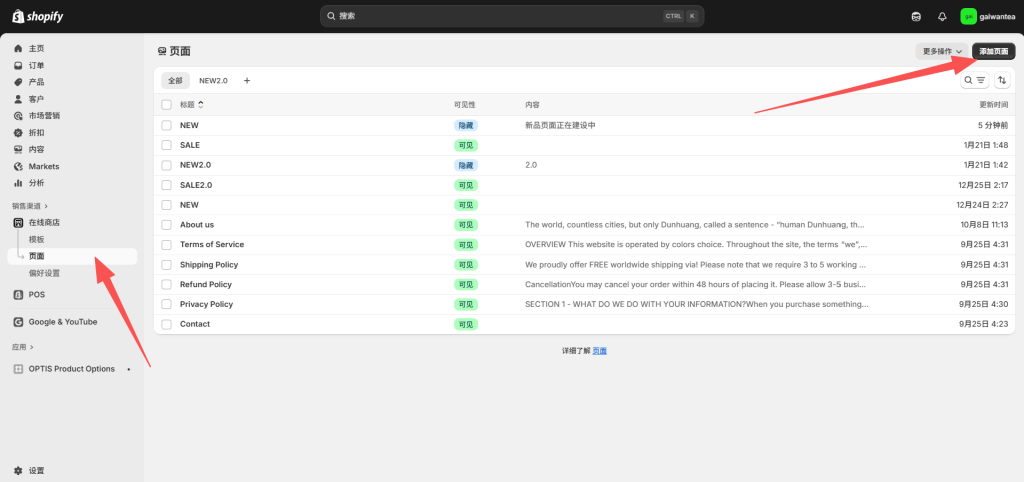Click the orders icon beside 订单
This screenshot has width=1024, height=482.
[18, 65]
